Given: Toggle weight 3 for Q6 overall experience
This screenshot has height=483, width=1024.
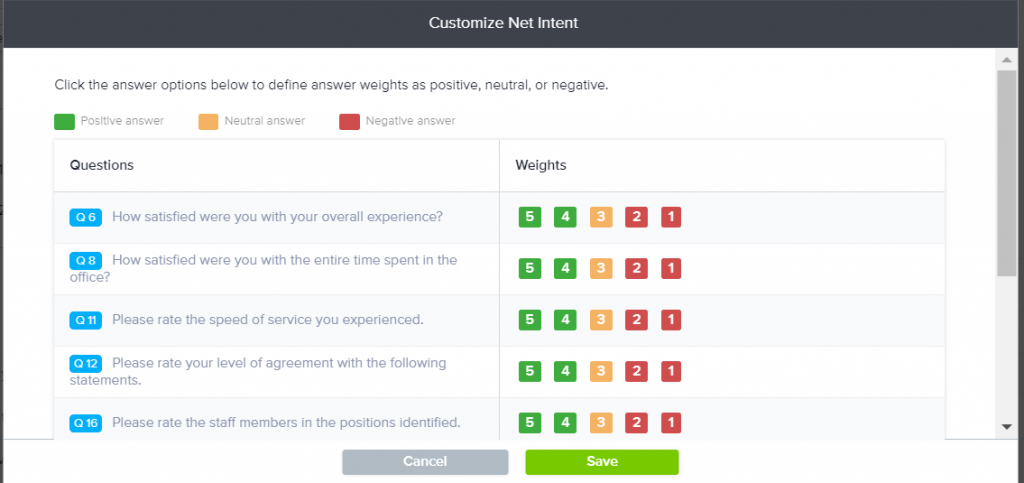Looking at the screenshot, I should coord(600,217).
